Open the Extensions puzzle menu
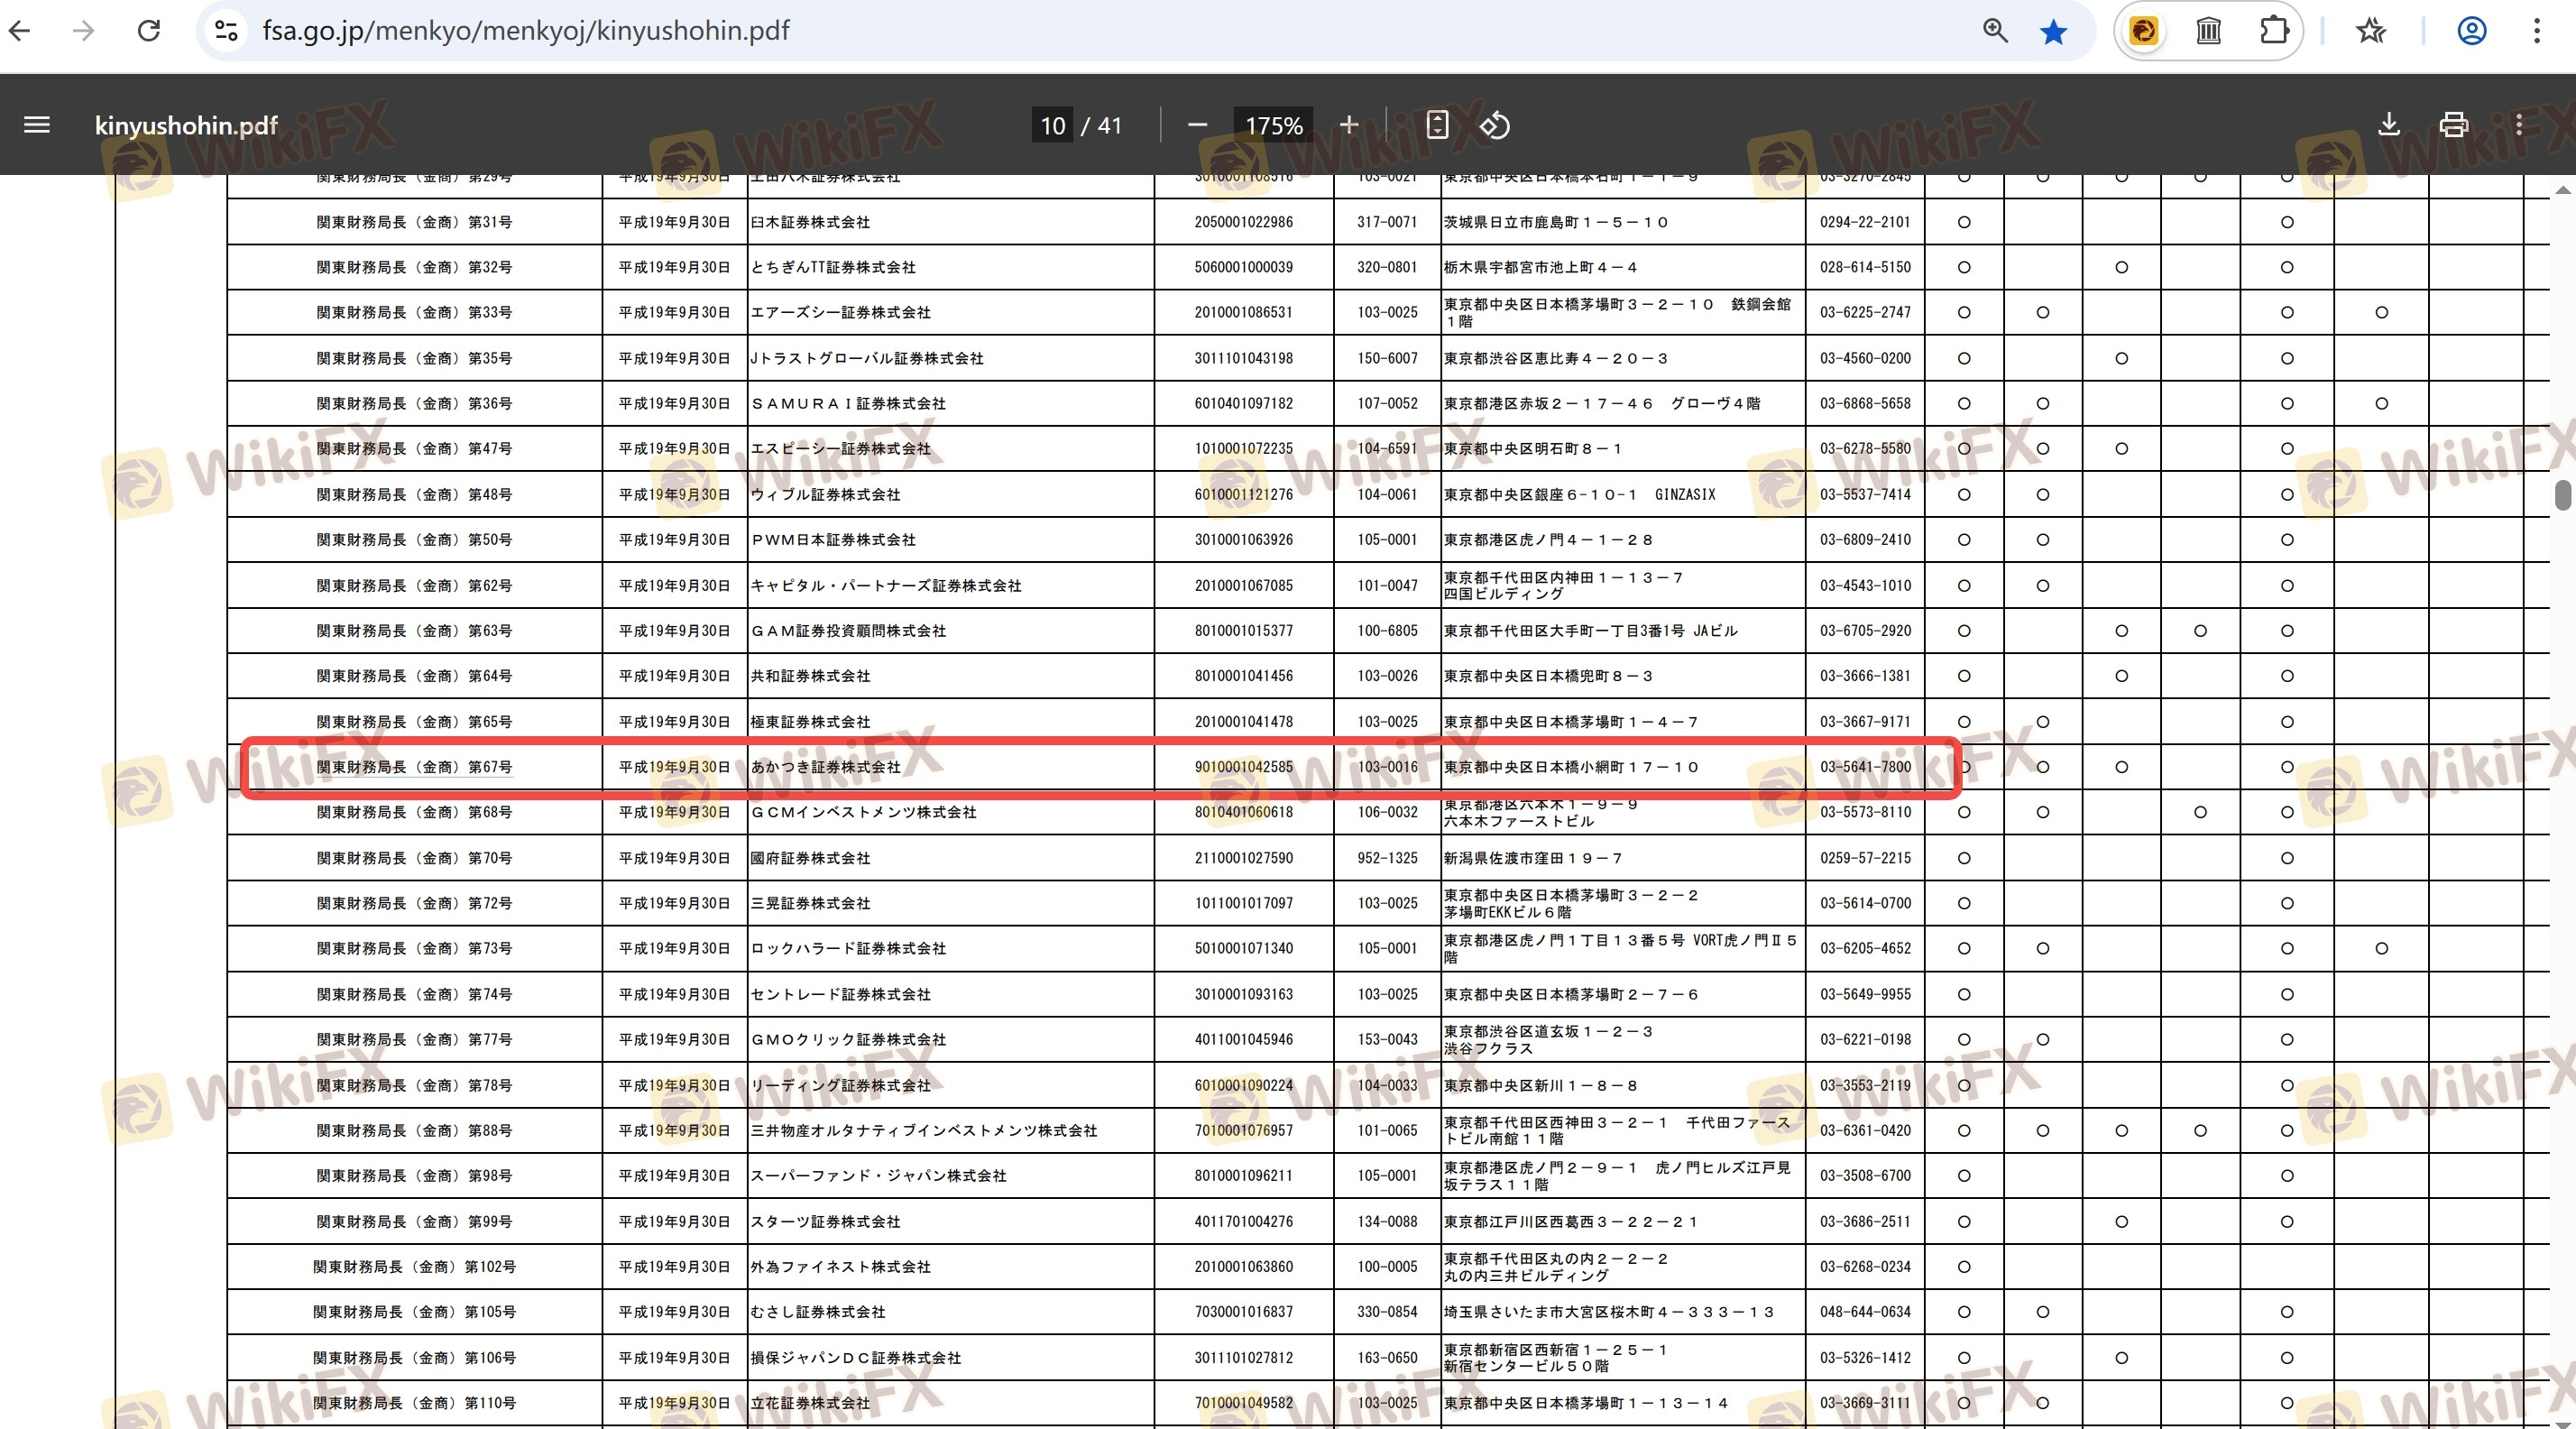This screenshot has height=1429, width=2576. point(2274,31)
